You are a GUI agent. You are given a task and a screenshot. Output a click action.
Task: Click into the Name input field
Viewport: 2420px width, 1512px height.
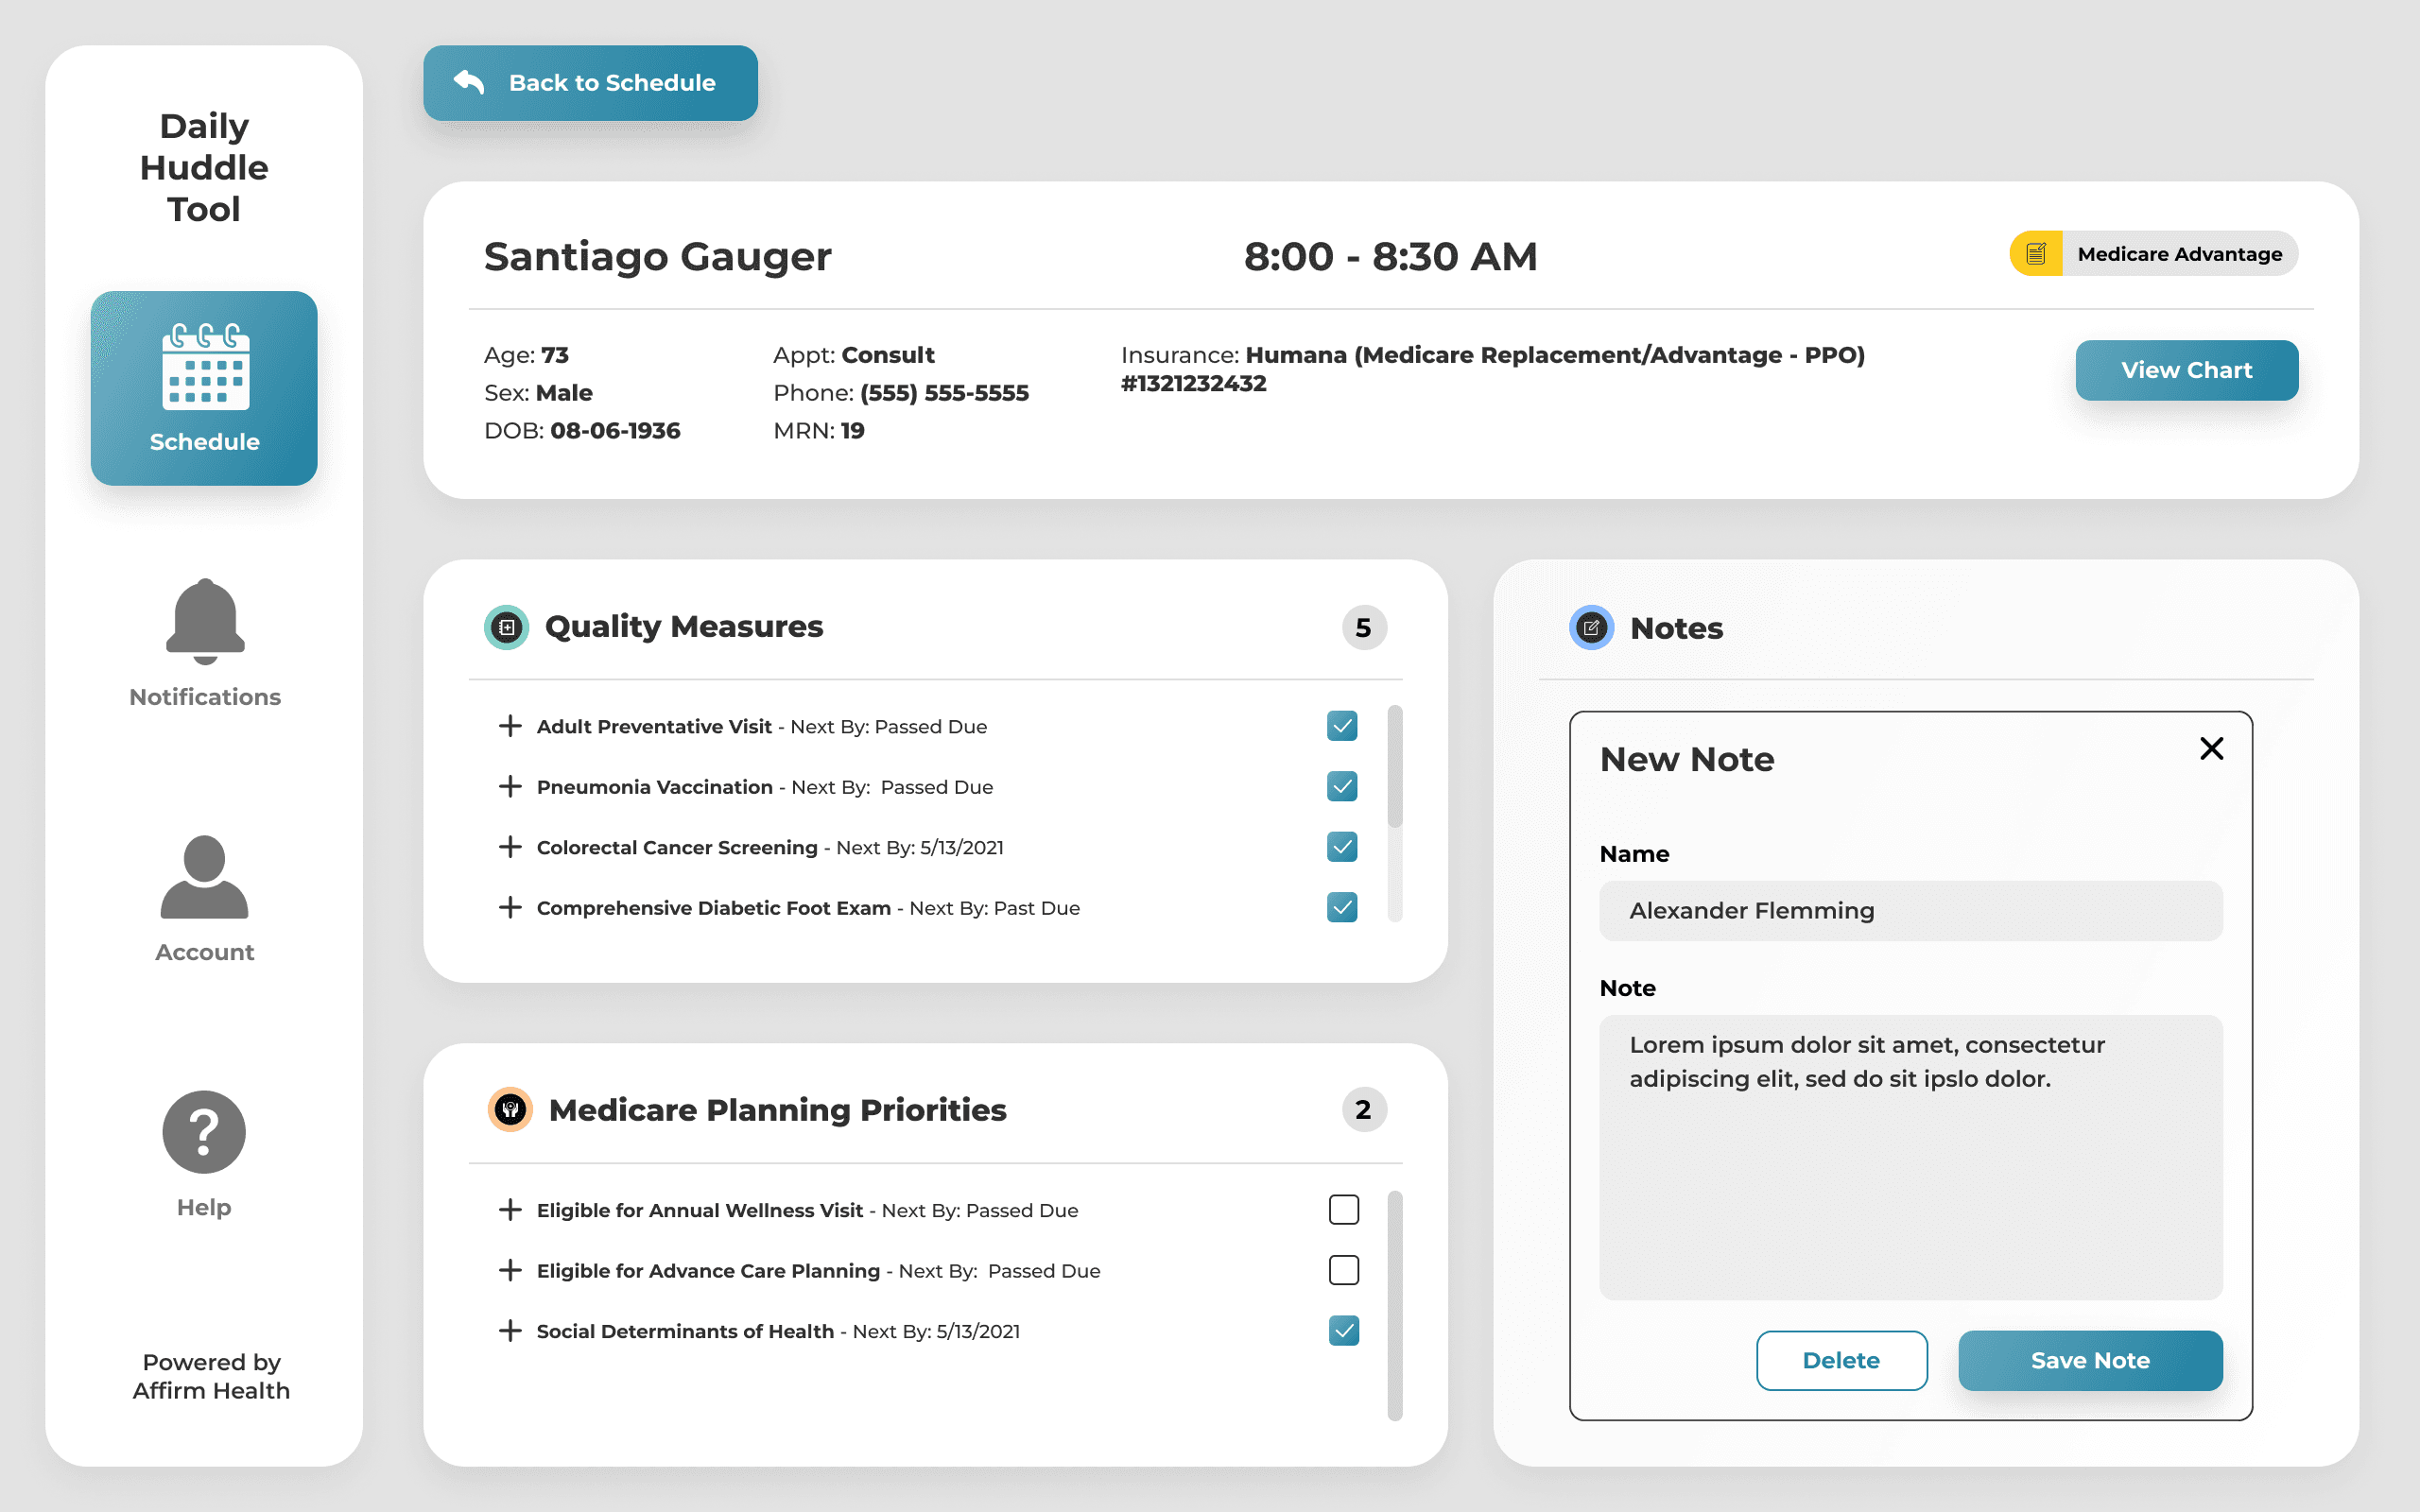(1910, 910)
